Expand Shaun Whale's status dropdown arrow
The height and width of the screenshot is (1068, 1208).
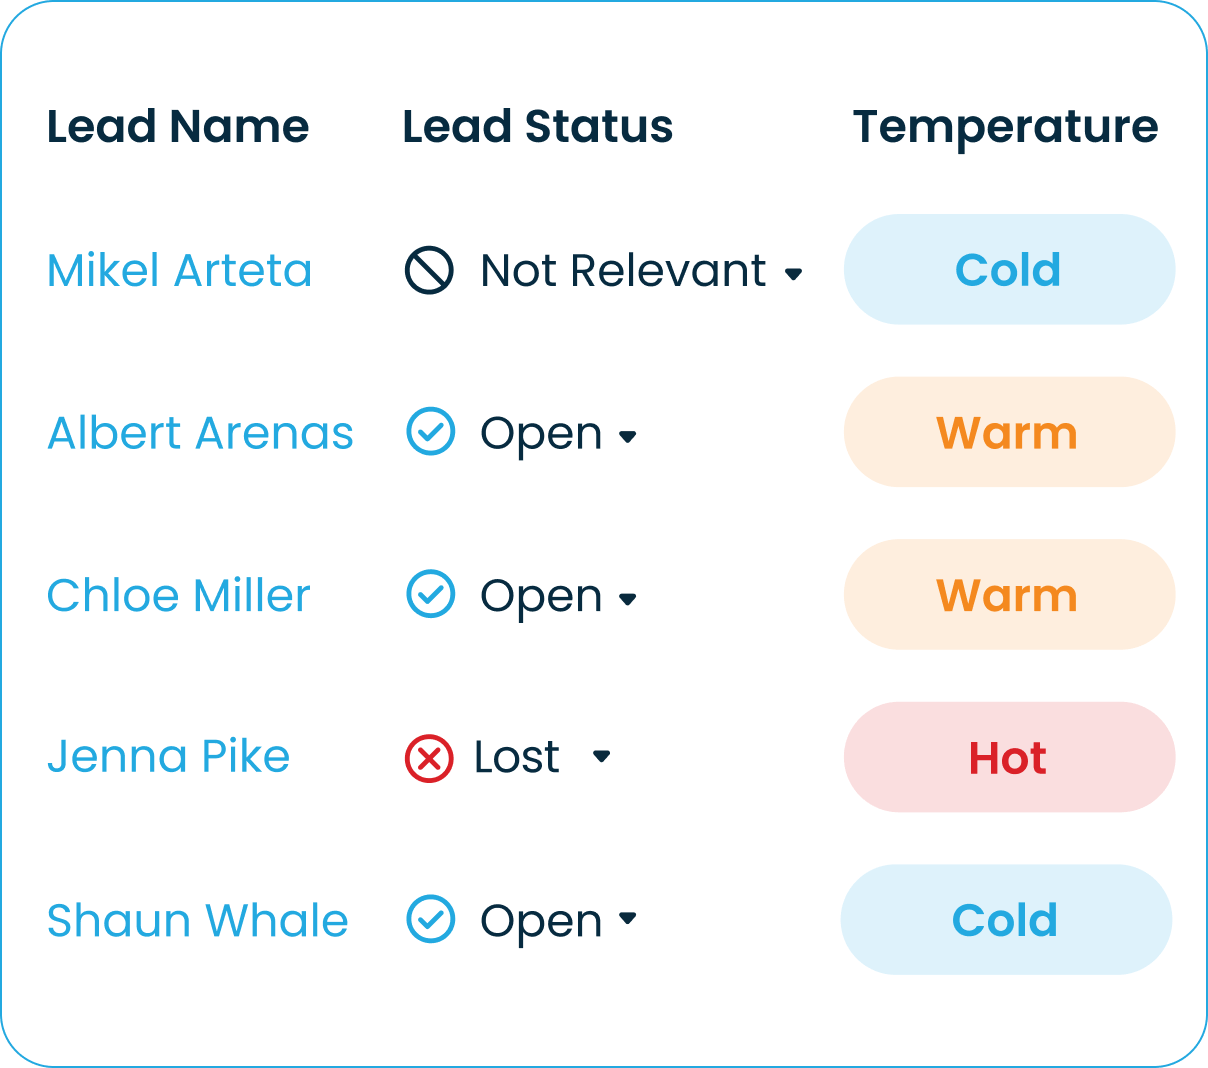(x=628, y=919)
